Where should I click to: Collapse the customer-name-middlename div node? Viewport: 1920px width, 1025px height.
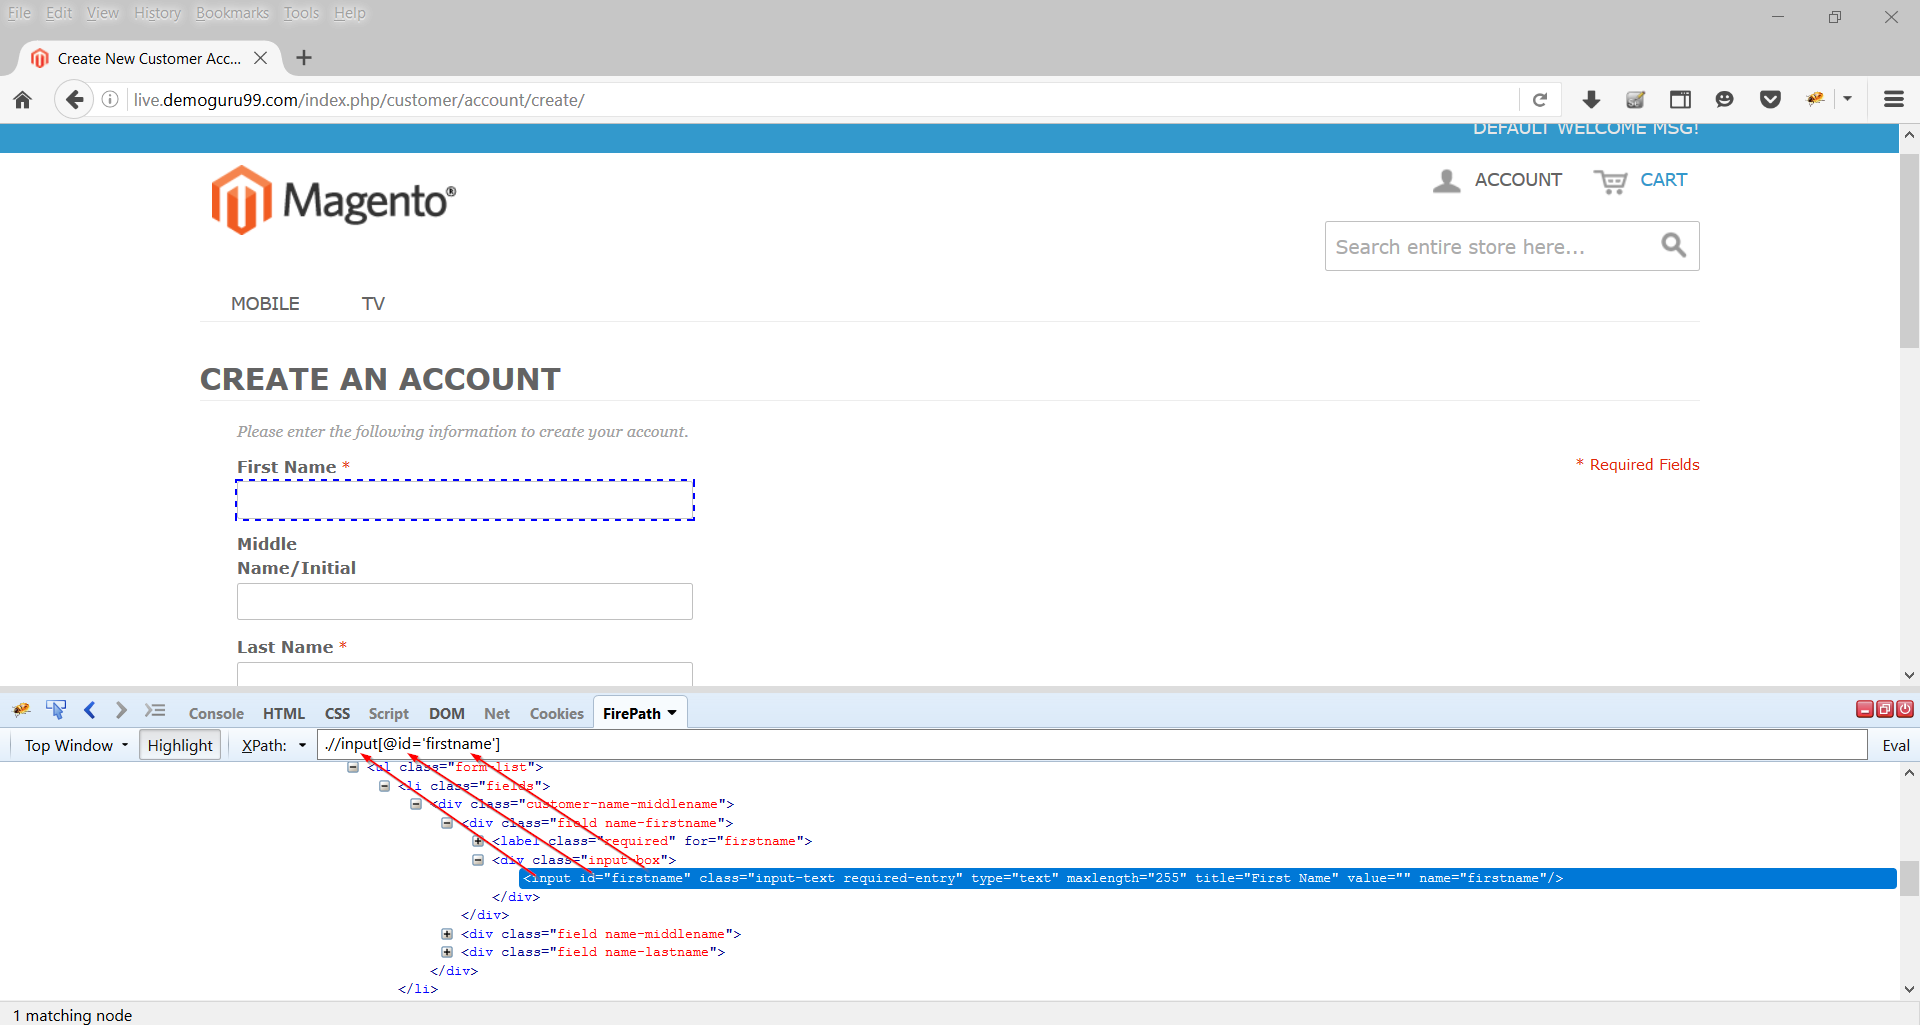point(416,804)
